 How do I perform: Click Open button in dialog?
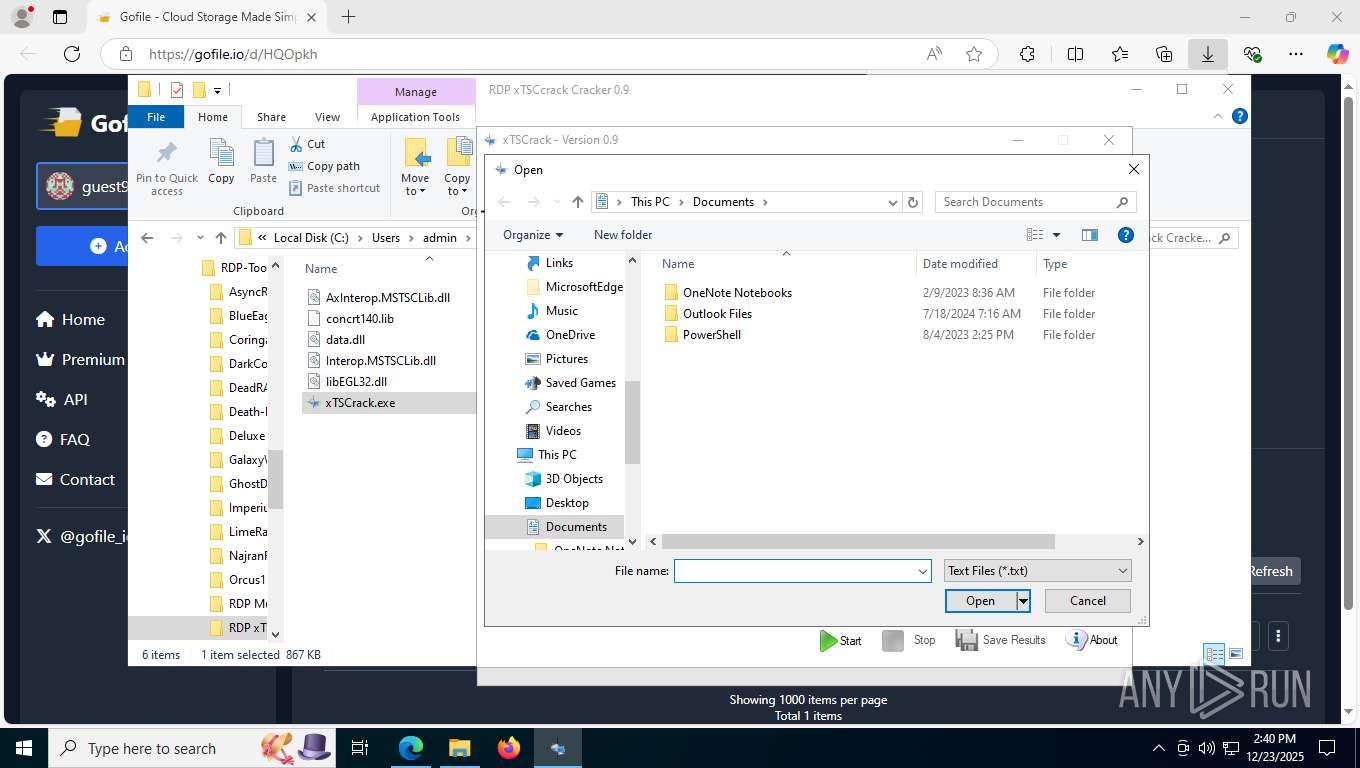click(980, 601)
